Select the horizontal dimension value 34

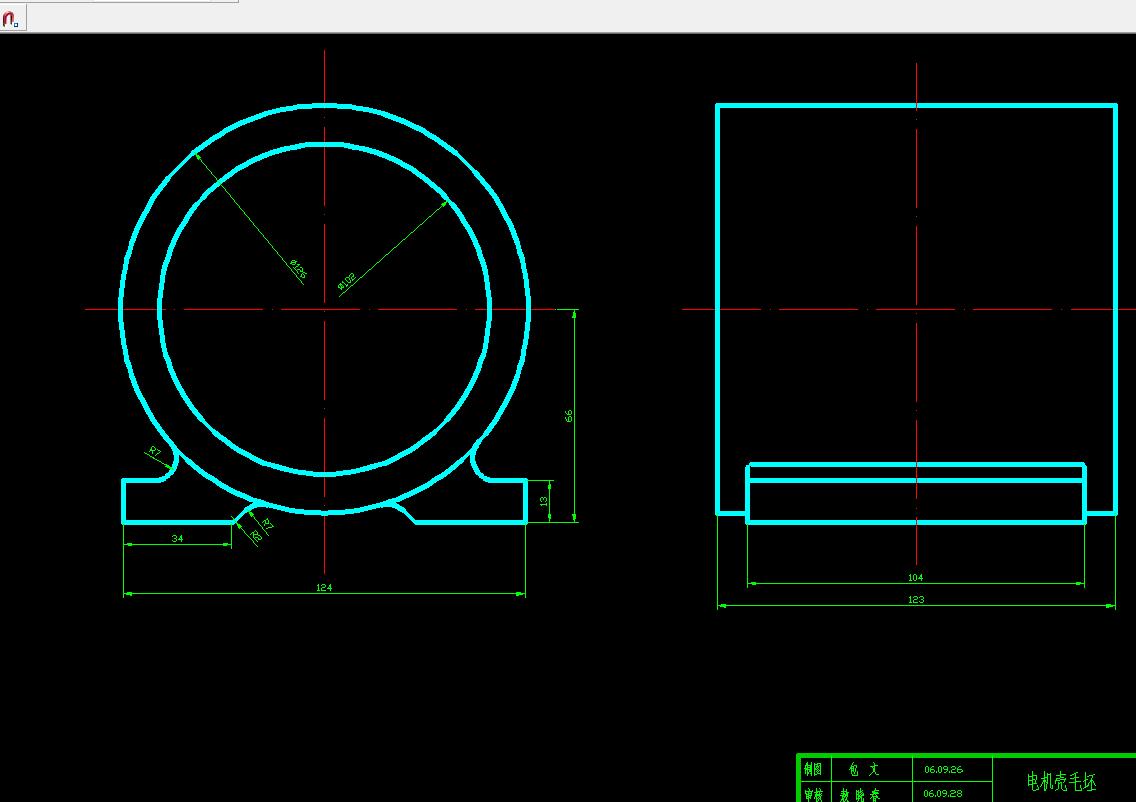point(178,538)
